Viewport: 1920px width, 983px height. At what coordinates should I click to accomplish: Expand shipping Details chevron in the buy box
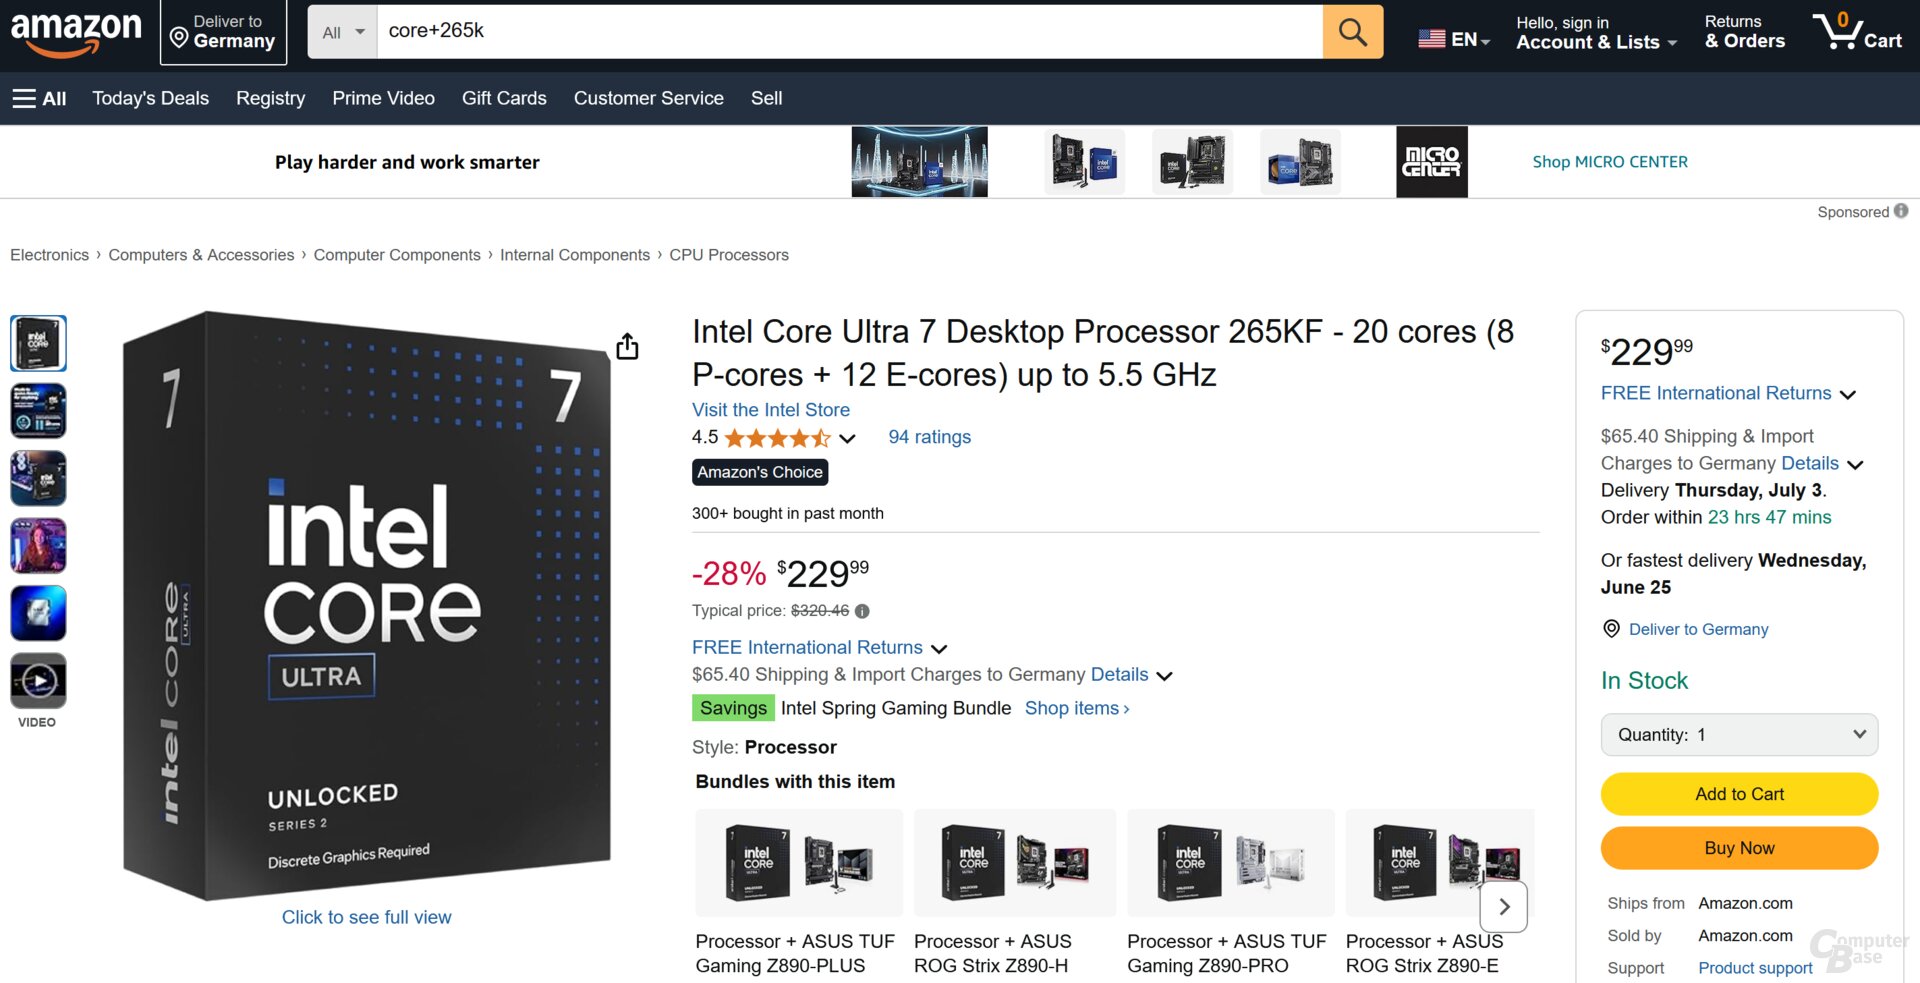tap(1855, 465)
